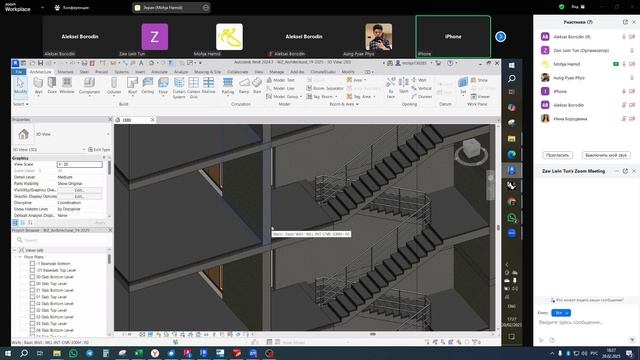Switch to the Structure ribbon tab
640x360 pixels.
point(65,72)
